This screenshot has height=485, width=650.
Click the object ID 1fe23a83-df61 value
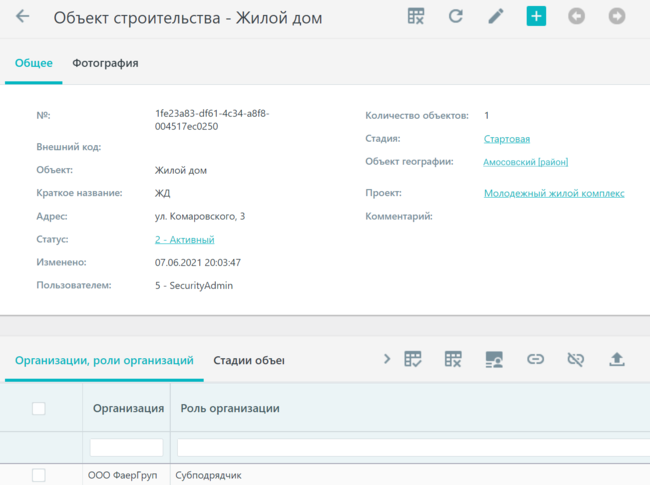[x=212, y=120]
